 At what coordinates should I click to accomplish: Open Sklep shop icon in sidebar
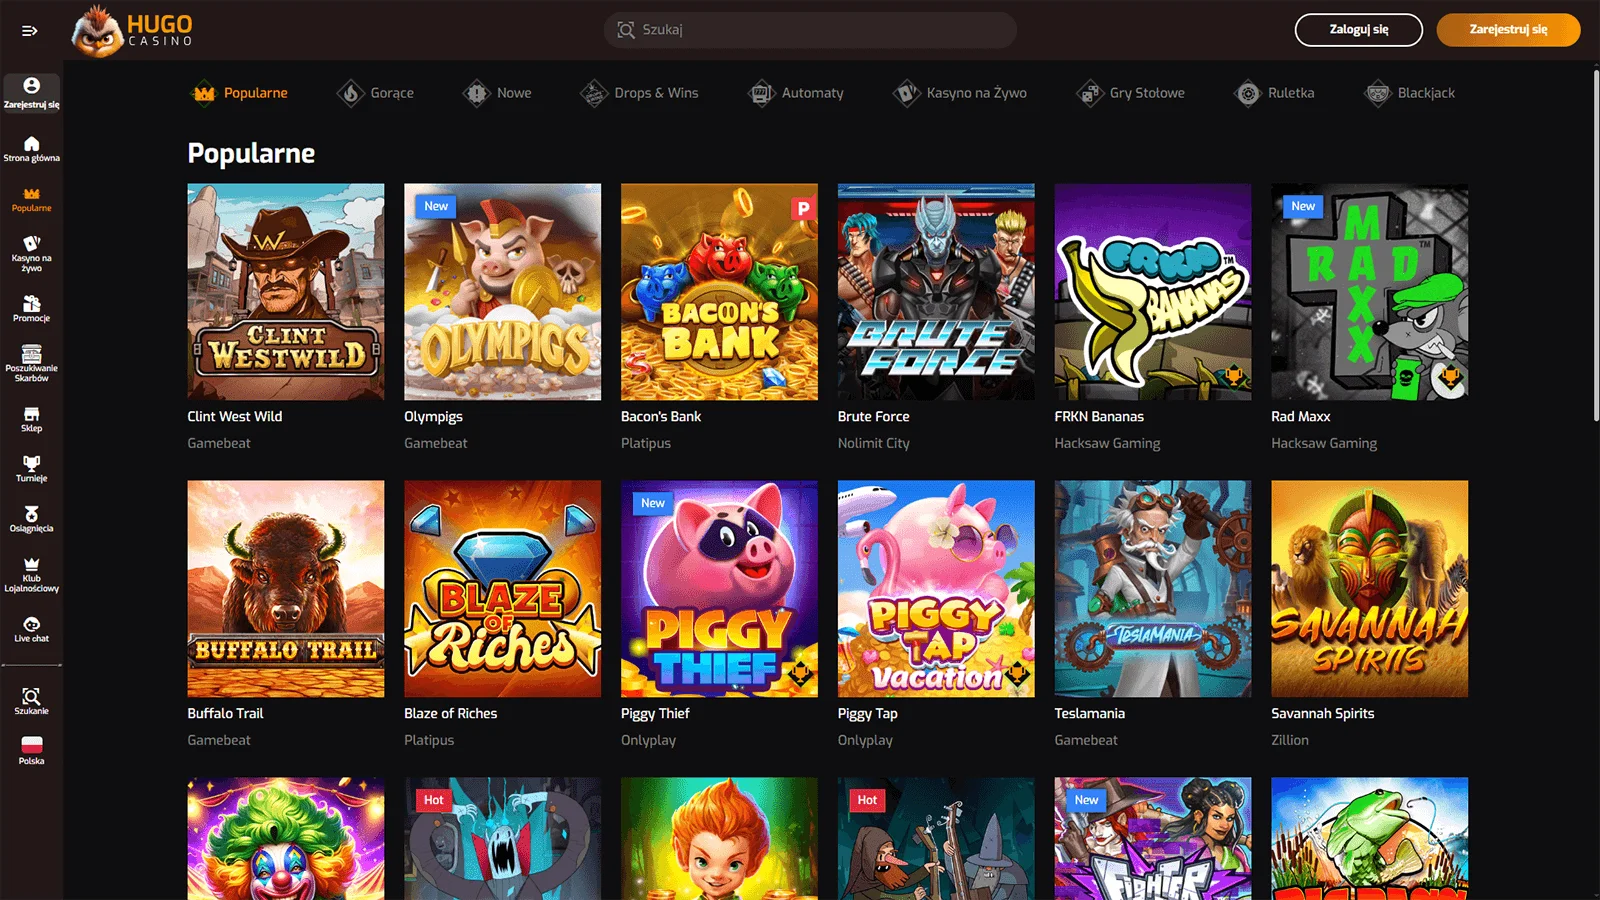point(31,413)
